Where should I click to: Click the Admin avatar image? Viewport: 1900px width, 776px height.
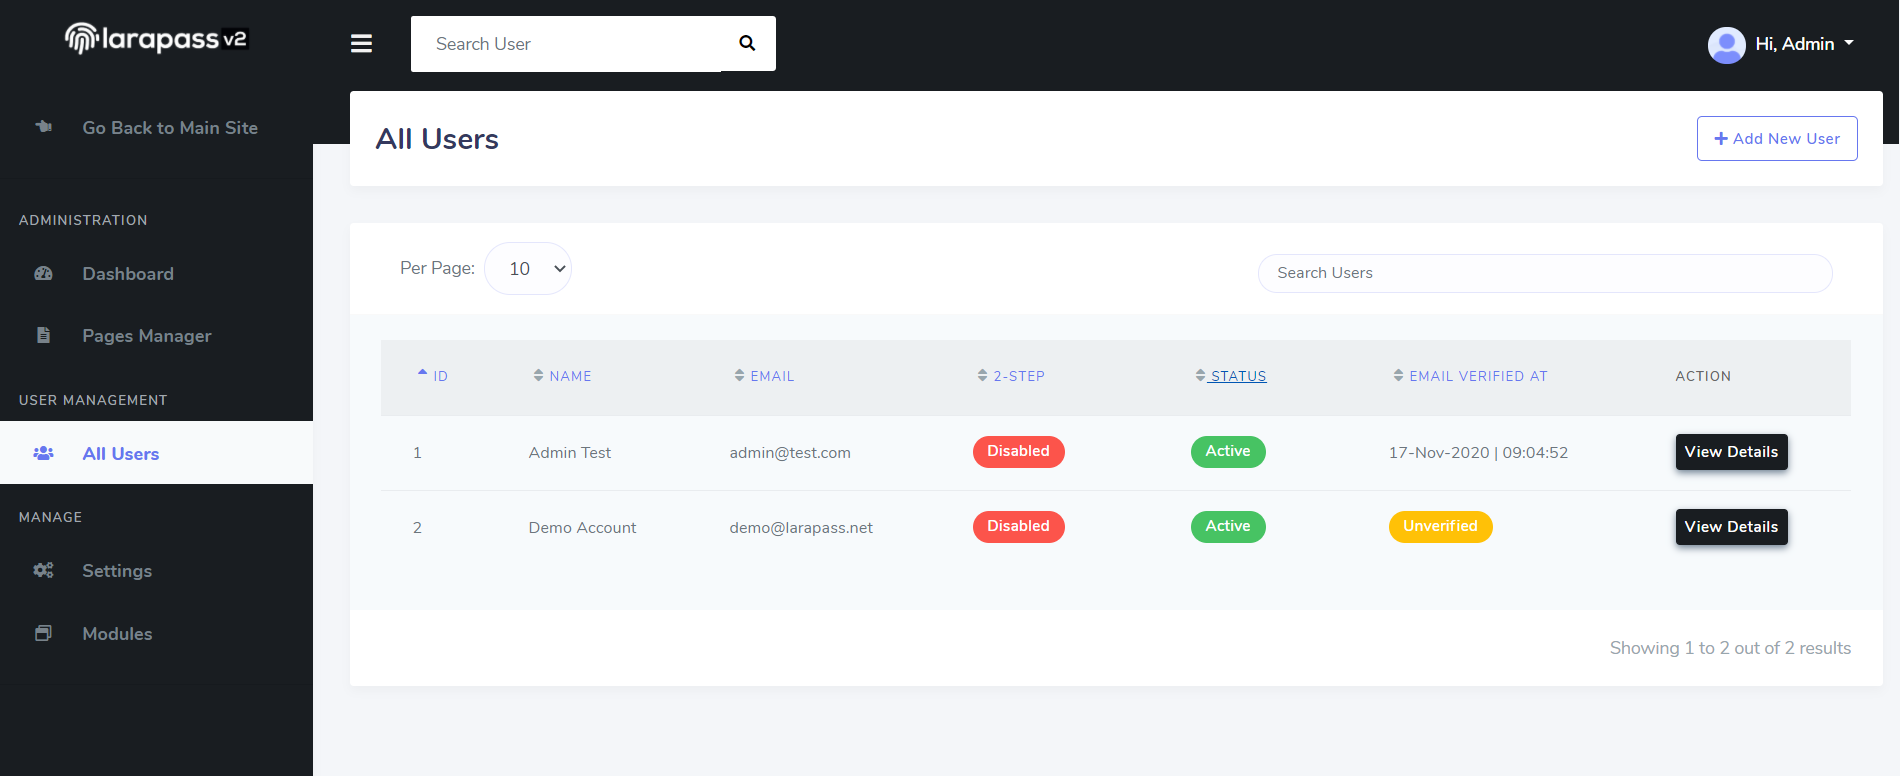(x=1726, y=44)
